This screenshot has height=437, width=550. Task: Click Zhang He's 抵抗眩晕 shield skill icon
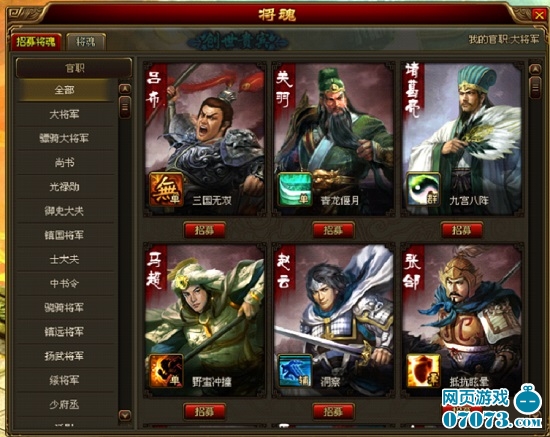tap(423, 371)
